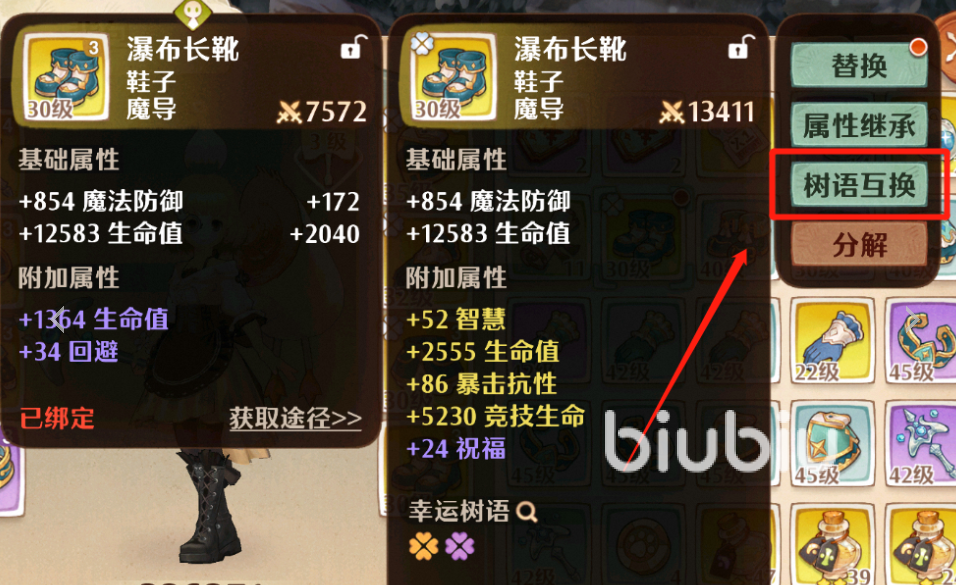Open 获取途径>> acquisition link

(x=295, y=418)
